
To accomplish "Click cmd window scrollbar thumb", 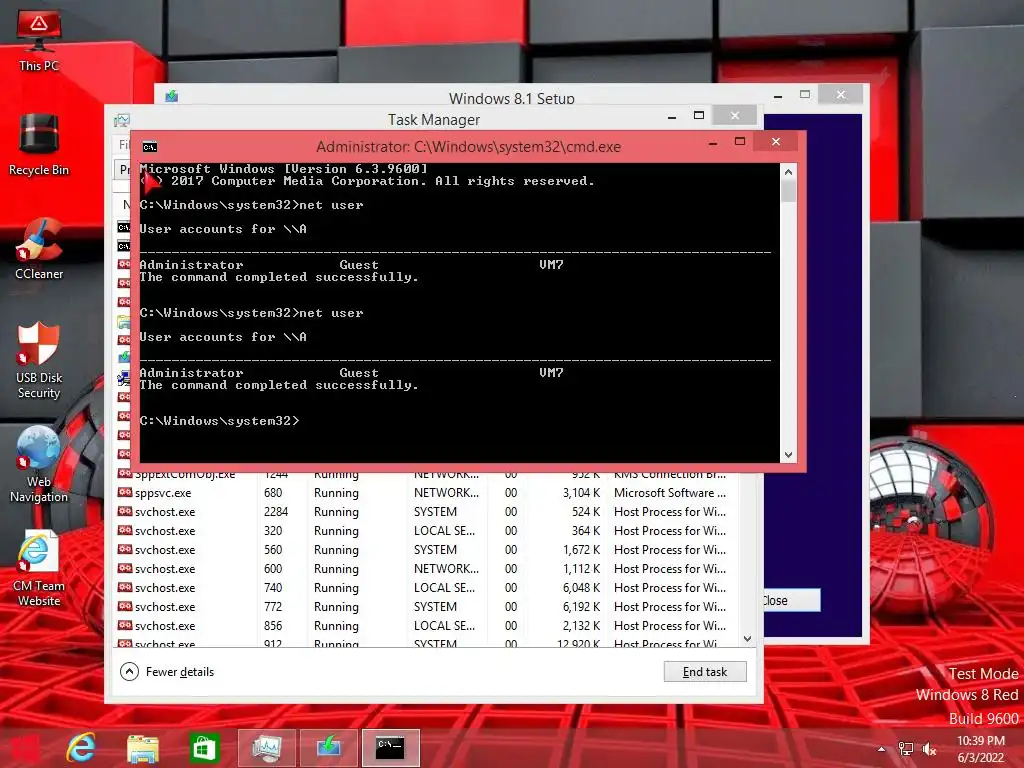I will [788, 192].
